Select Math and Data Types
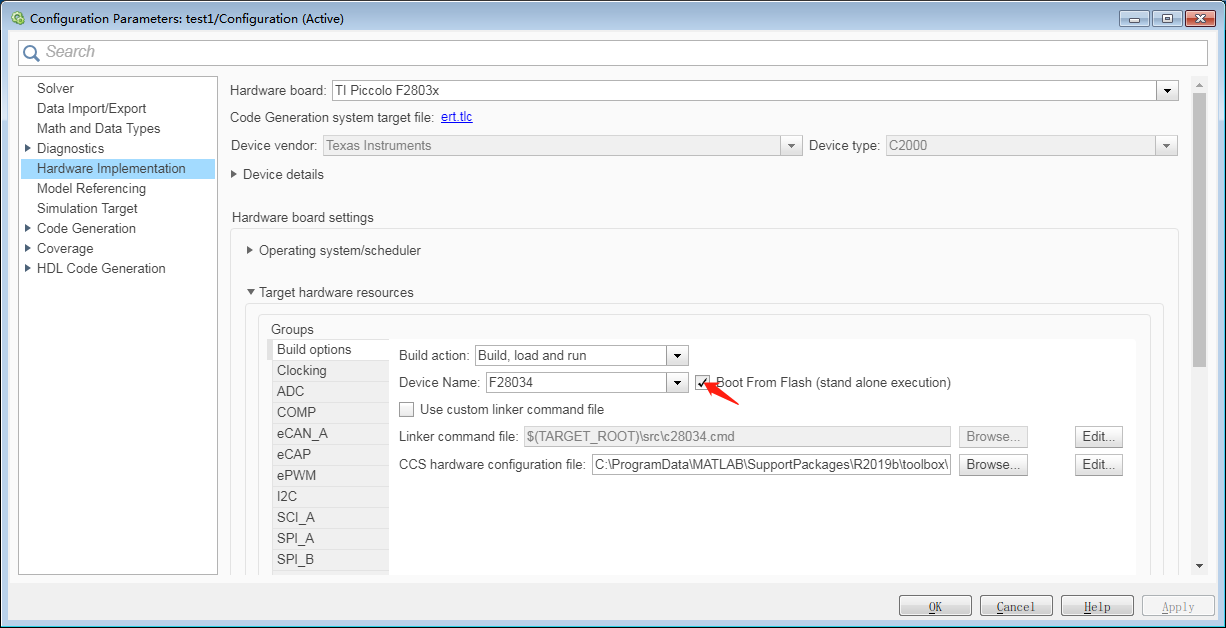This screenshot has width=1226, height=628. (x=98, y=128)
